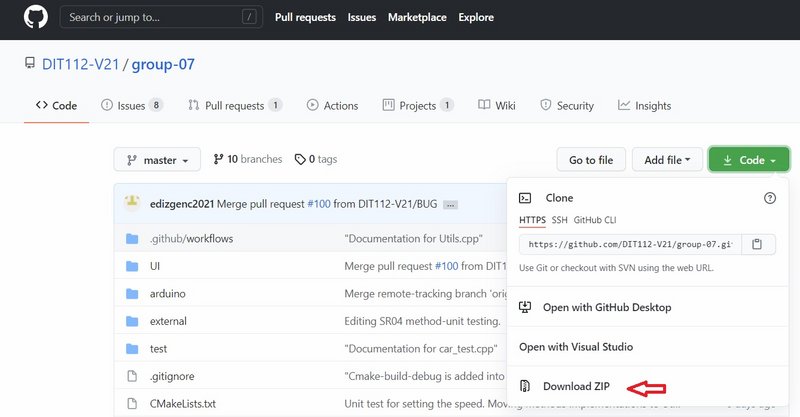Open the Wiki tab
Image resolution: width=800 pixels, height=417 pixels.
coord(496,106)
